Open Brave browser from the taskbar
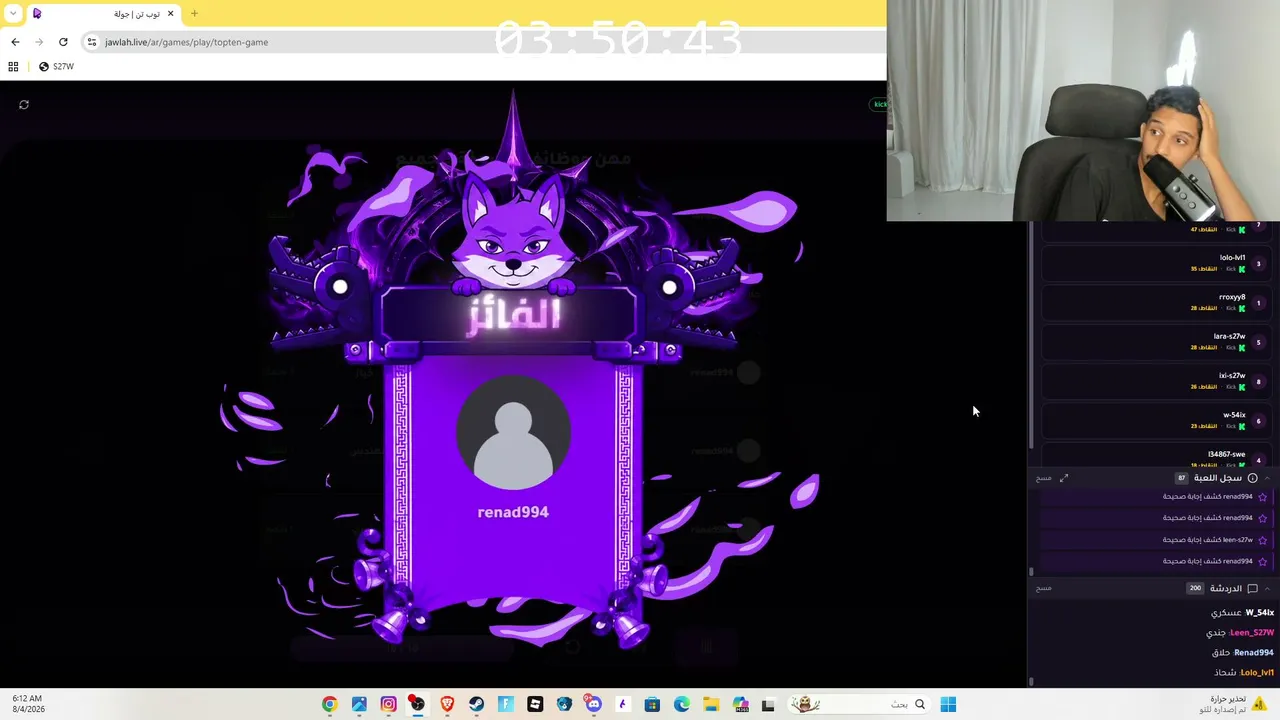1280x720 pixels. coord(447,705)
